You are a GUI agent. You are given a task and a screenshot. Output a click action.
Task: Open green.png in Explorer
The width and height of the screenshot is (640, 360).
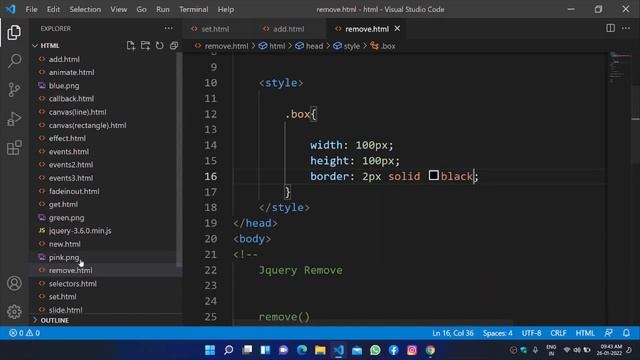point(67,218)
